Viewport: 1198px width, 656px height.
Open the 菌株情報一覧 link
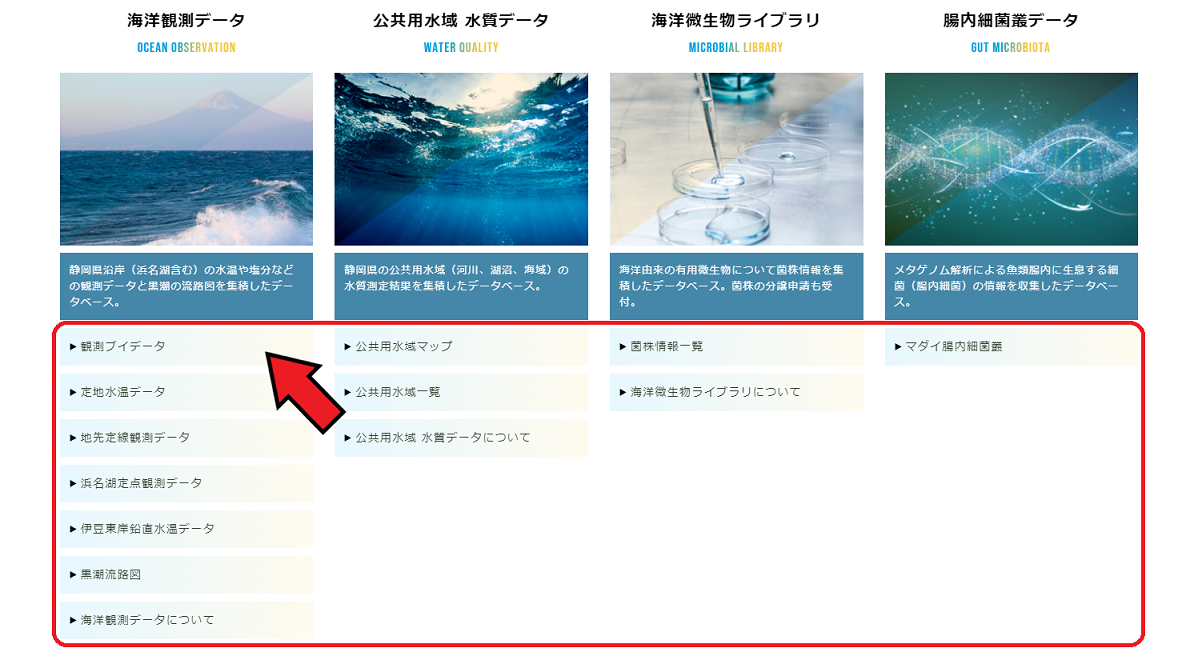click(x=737, y=347)
